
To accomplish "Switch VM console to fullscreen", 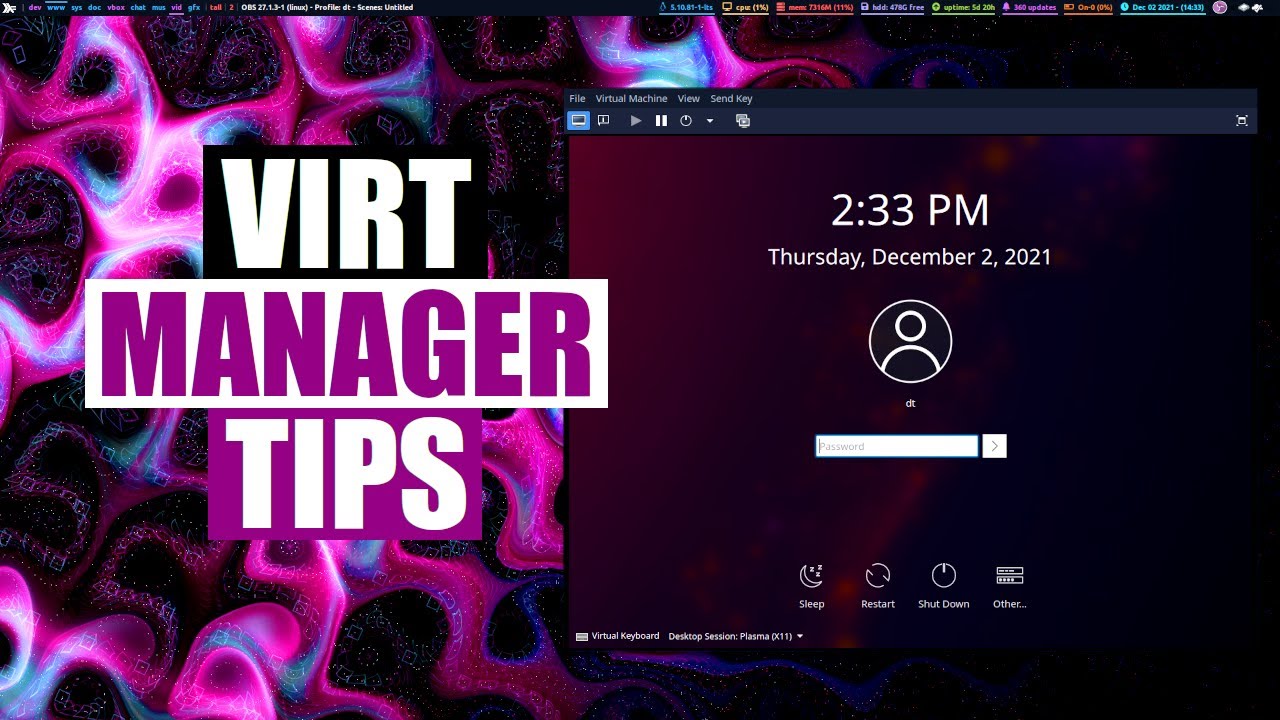I will pos(1242,120).
